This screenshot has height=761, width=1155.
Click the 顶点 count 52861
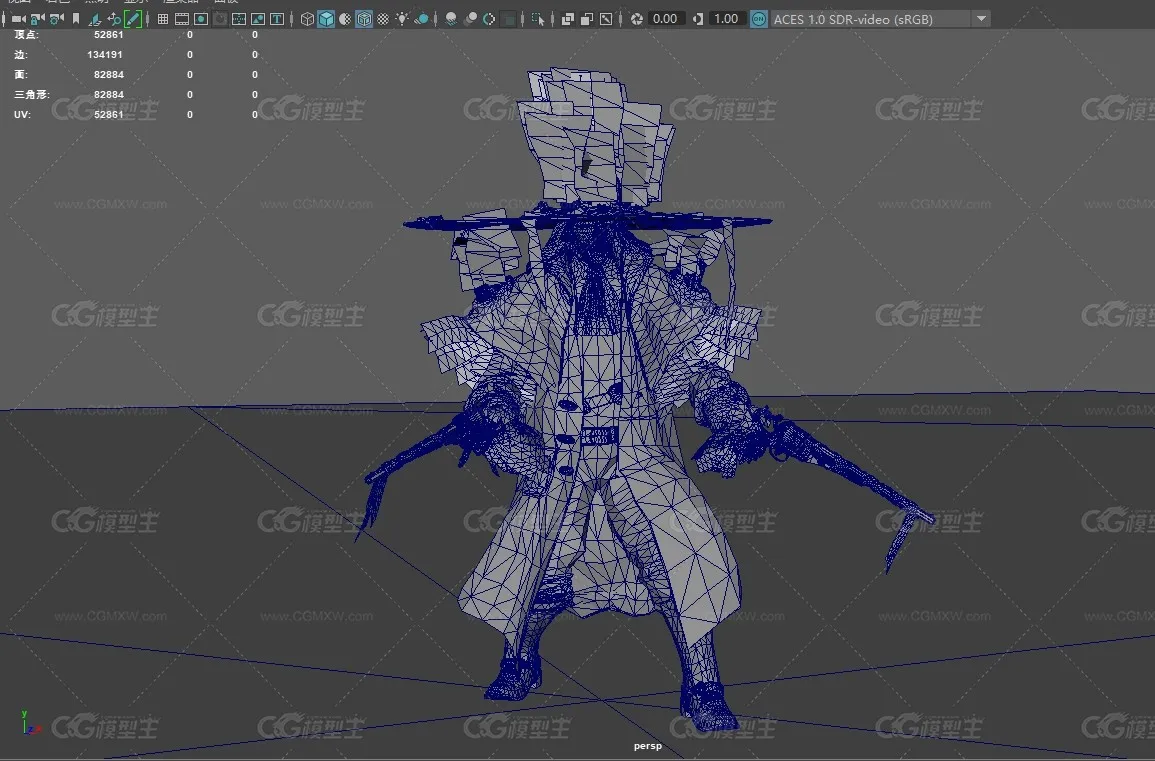pyautogui.click(x=108, y=35)
